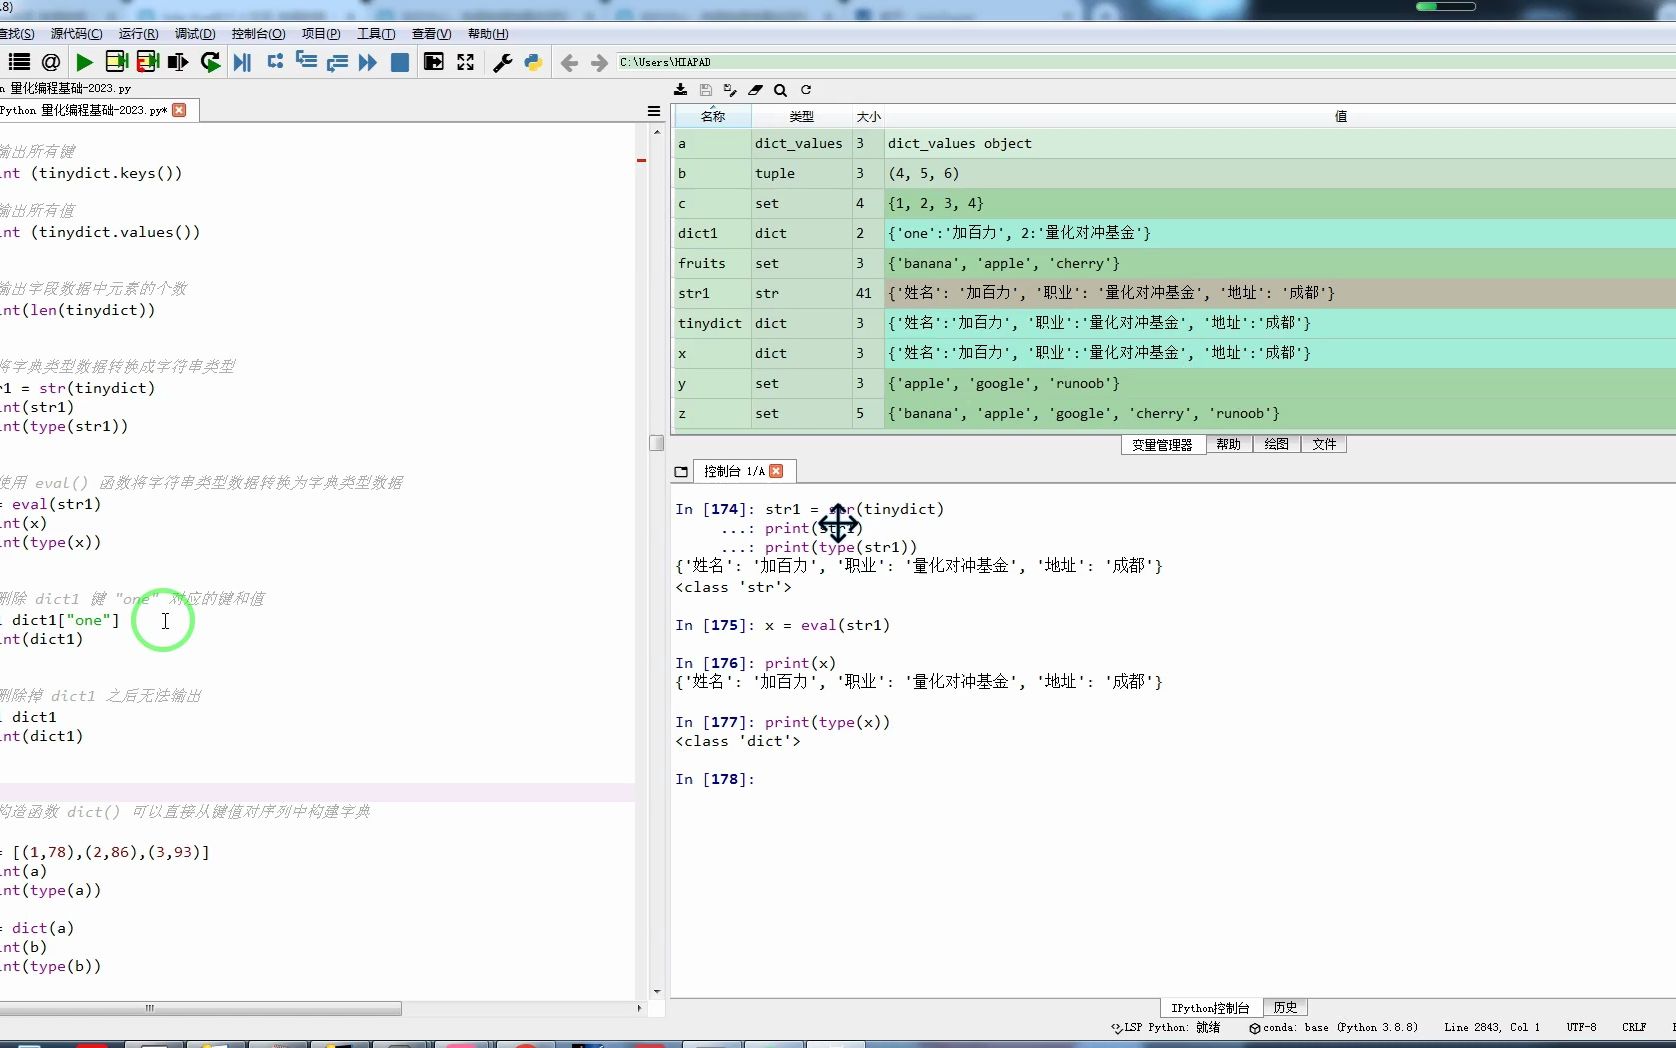This screenshot has height=1048, width=1676.
Task: Switch to the 文件 pane tab
Action: pyautogui.click(x=1324, y=444)
